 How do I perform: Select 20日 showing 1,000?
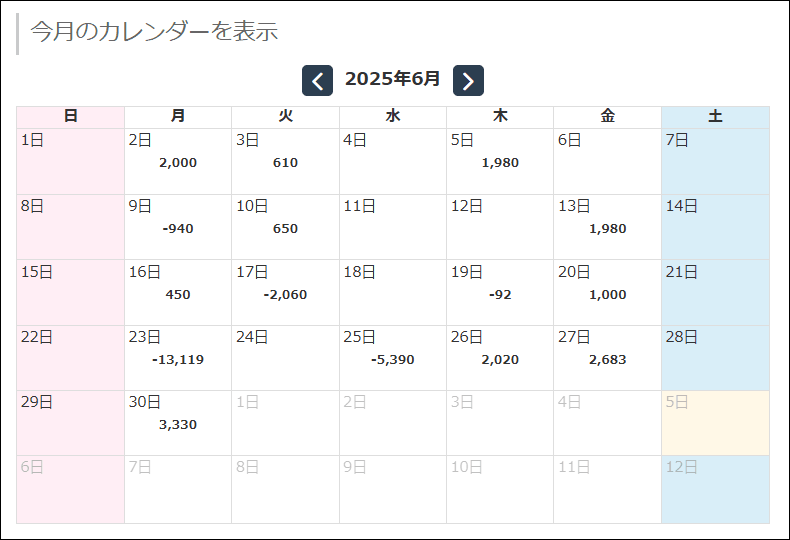pos(607,293)
